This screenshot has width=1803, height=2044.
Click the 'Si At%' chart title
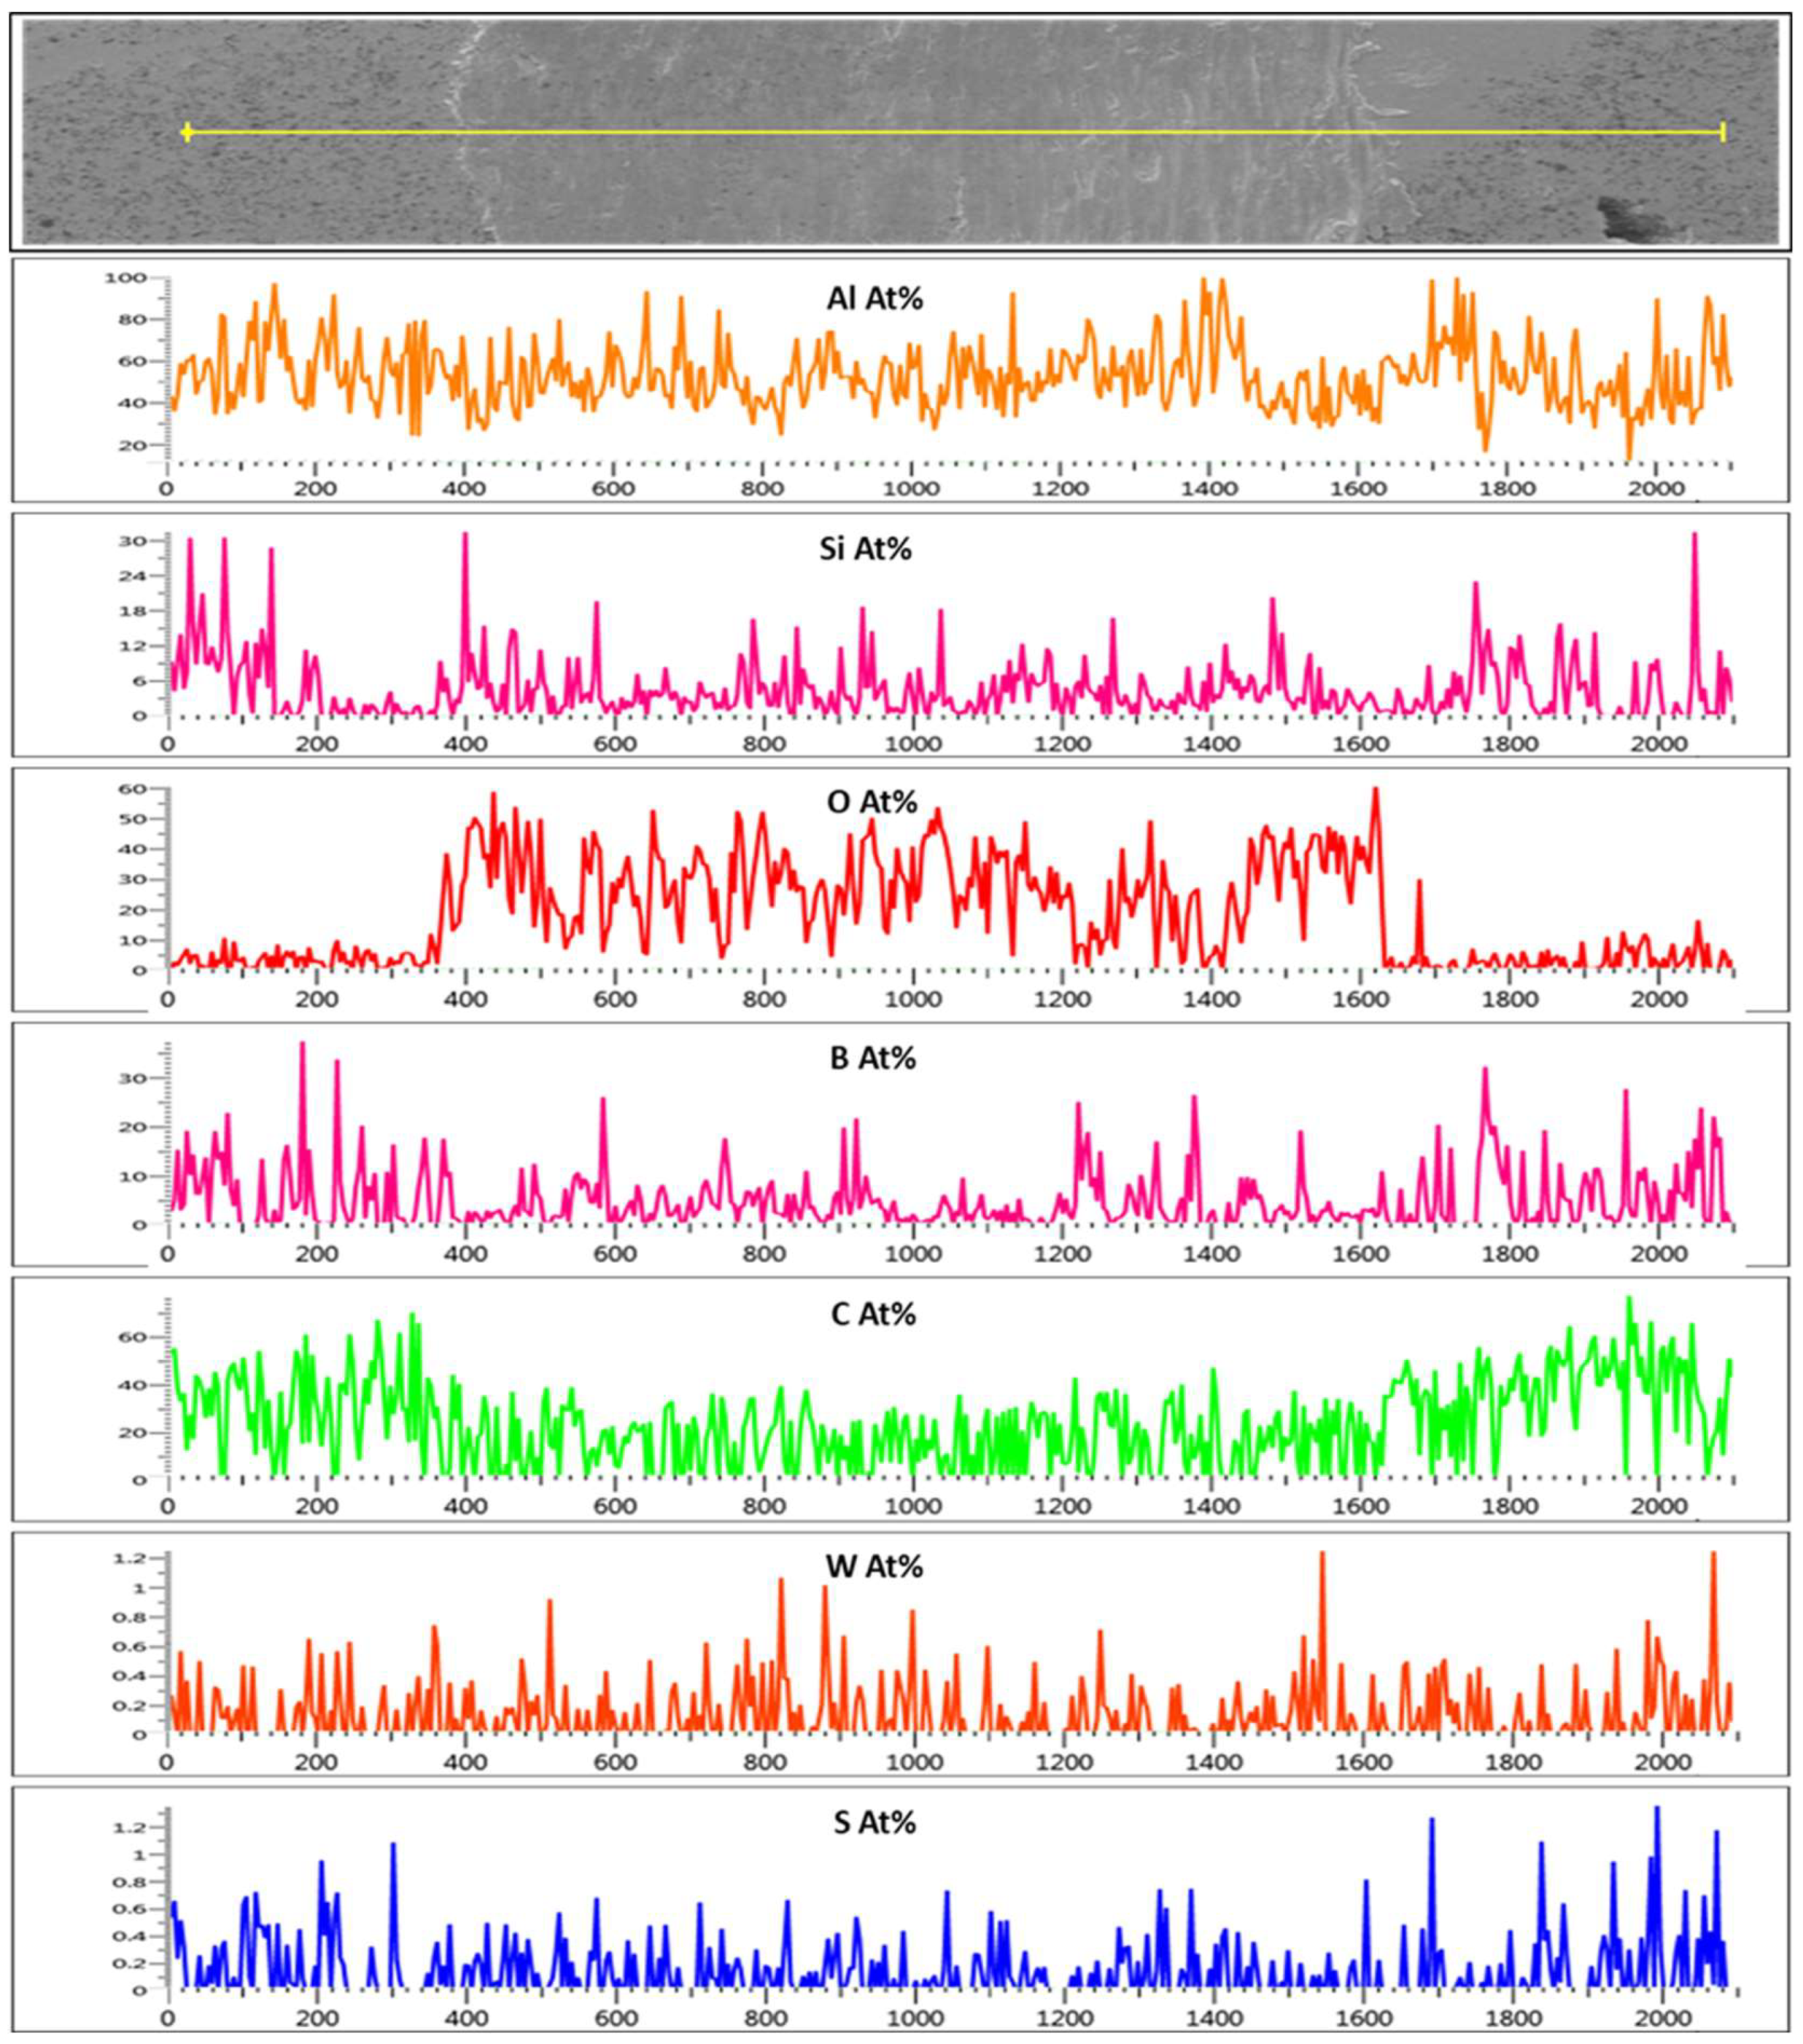[x=865, y=549]
